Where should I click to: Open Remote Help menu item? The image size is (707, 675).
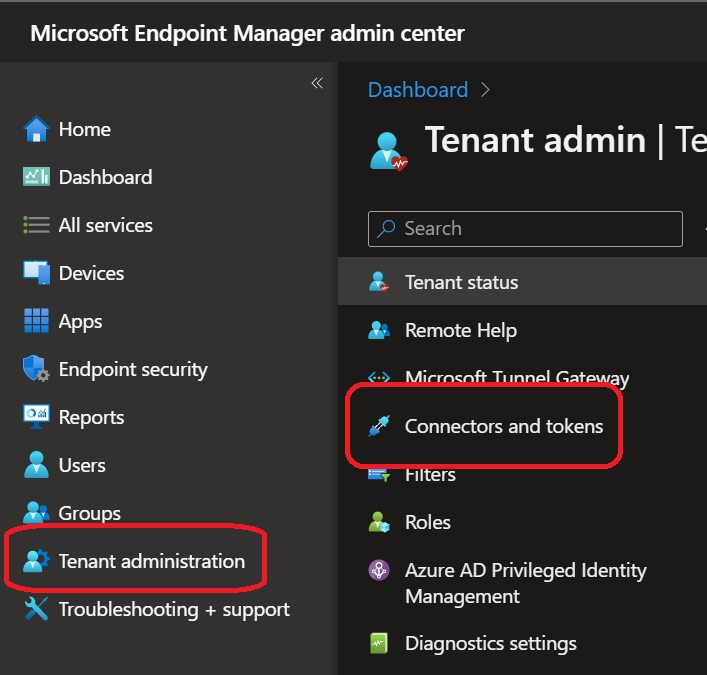[x=460, y=330]
